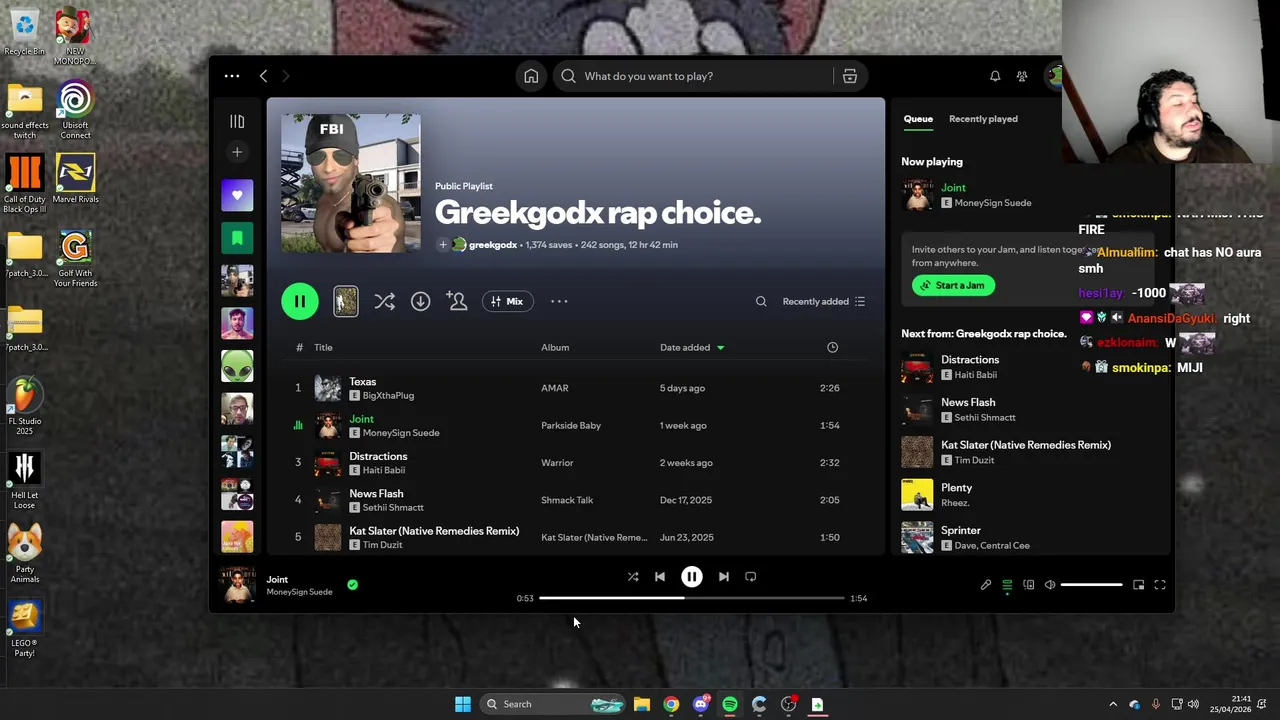Click the 'Texas' track title
This screenshot has height=720, width=1280.
(363, 381)
